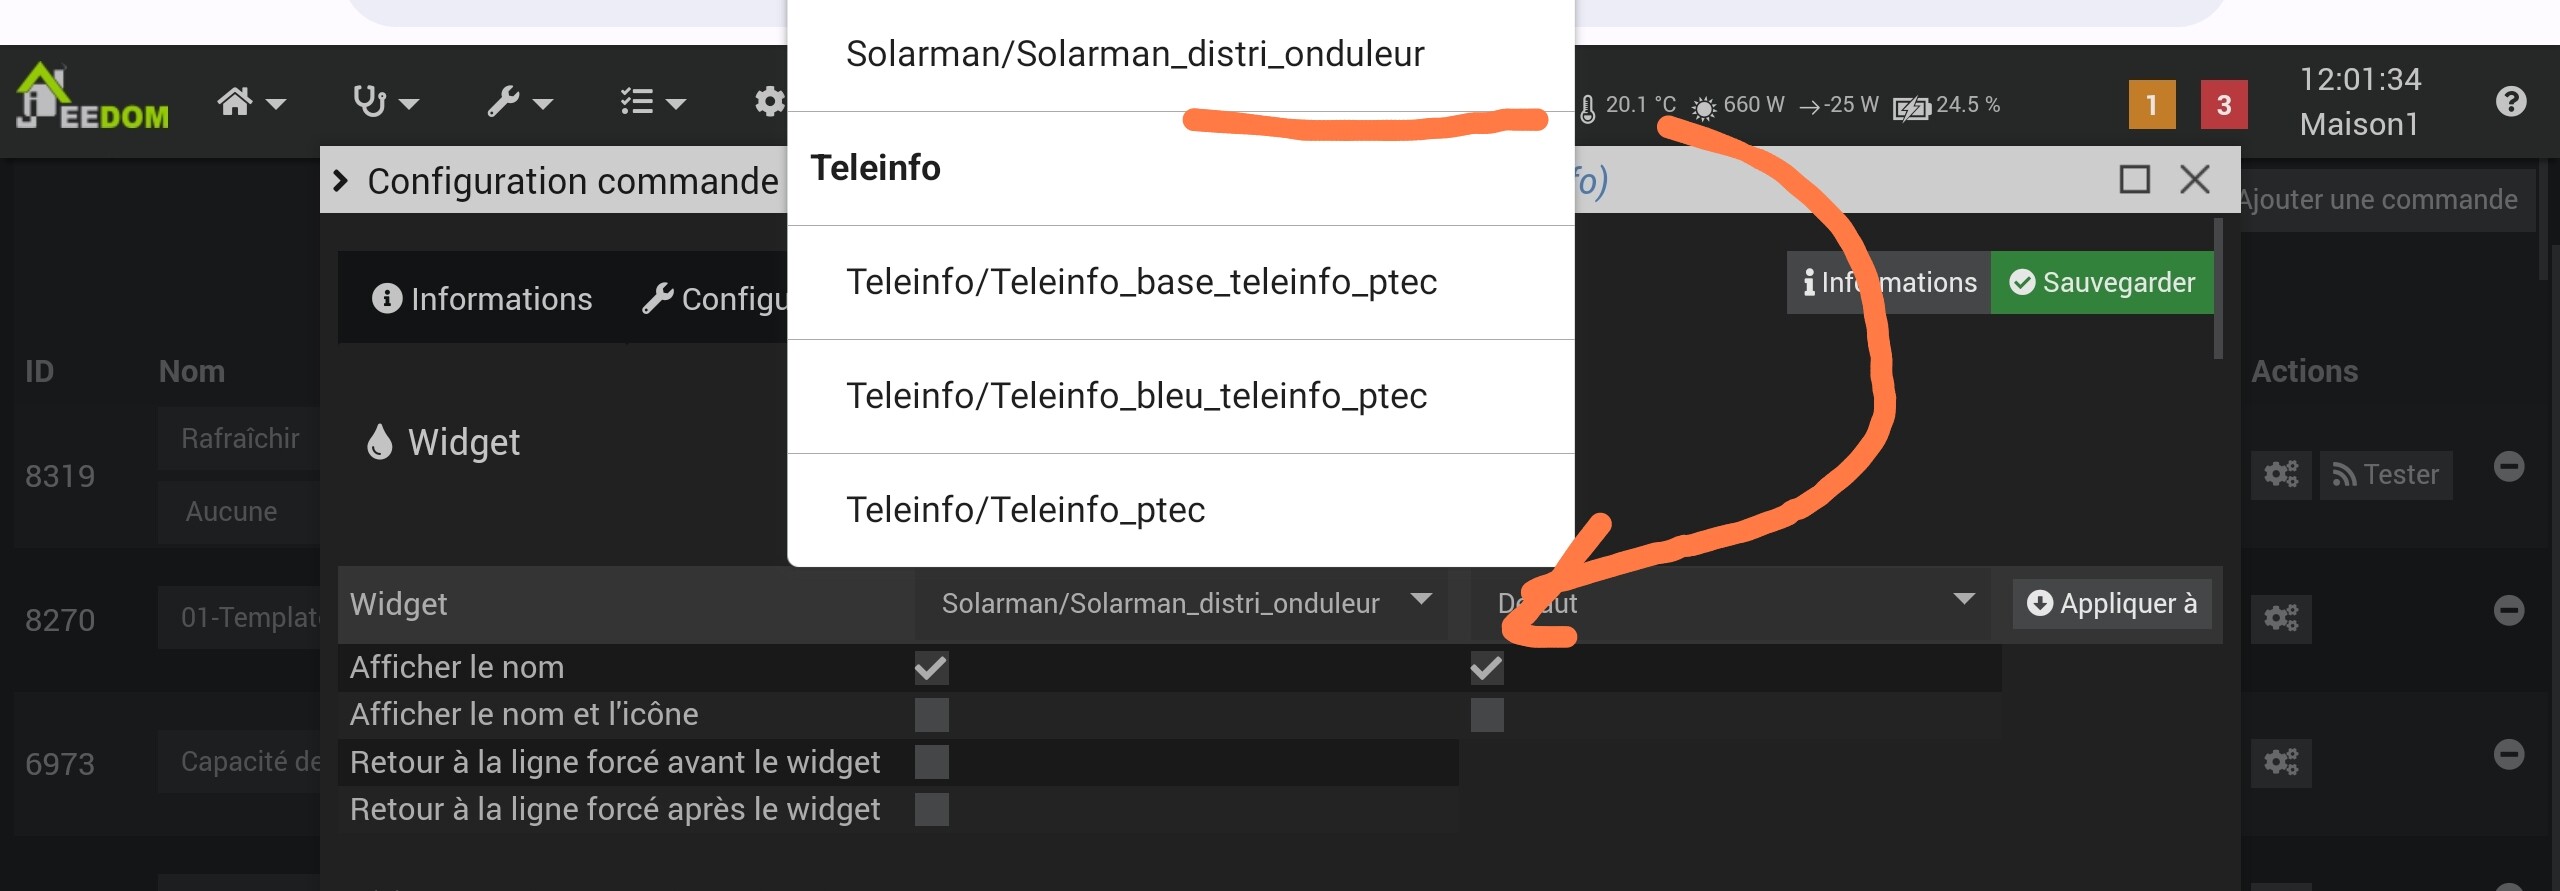Open the stethoscope analysis menu
Screen dimensions: 2560x891
(x=384, y=102)
